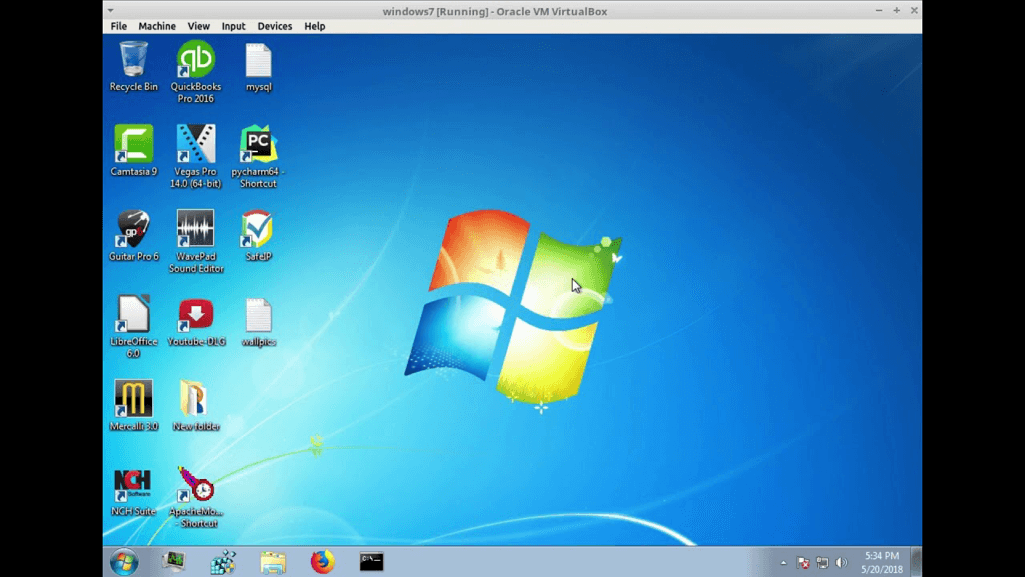Select the mysql file on desktop

coord(258,62)
